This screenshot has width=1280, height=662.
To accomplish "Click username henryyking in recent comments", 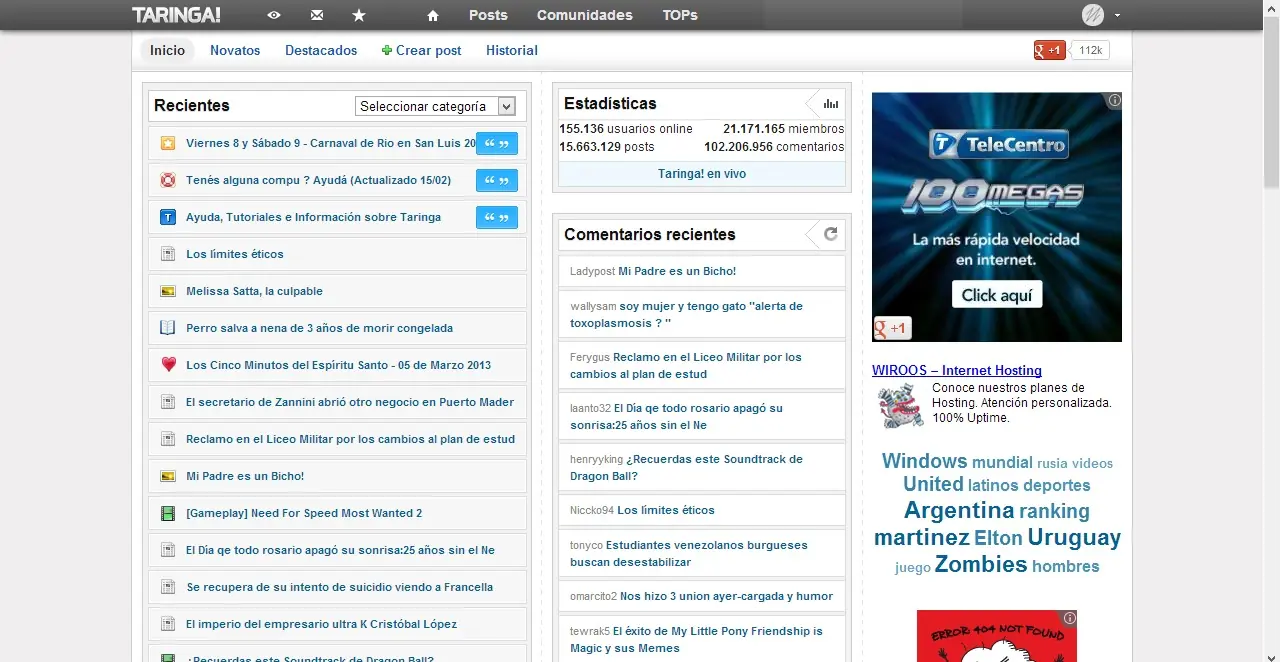I will coord(596,459).
